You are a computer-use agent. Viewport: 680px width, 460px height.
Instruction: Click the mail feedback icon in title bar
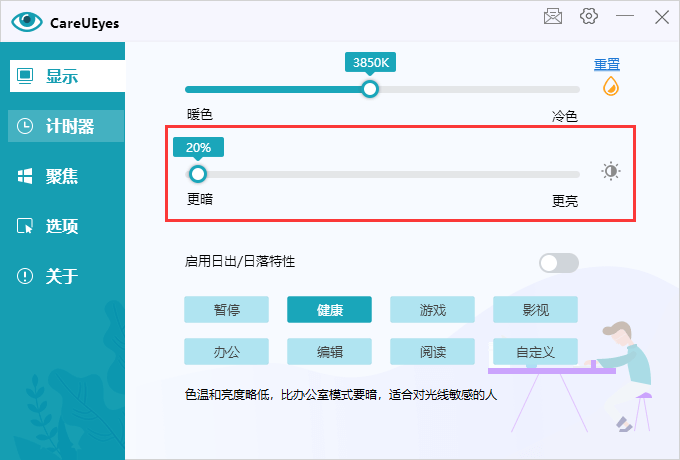coord(553,16)
